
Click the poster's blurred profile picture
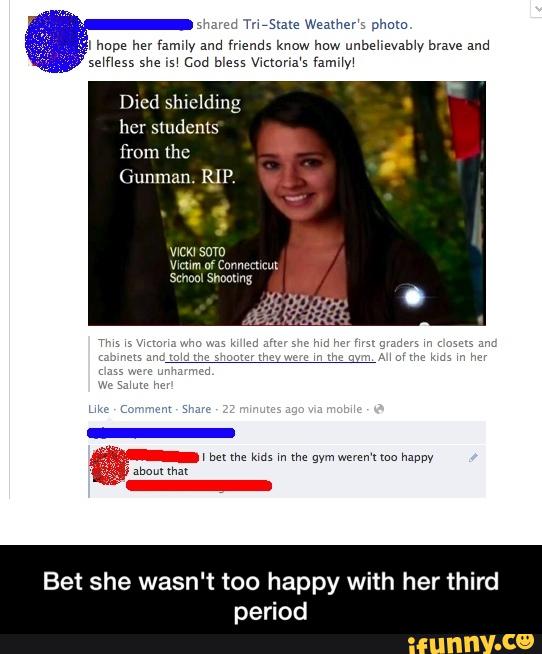56,41
